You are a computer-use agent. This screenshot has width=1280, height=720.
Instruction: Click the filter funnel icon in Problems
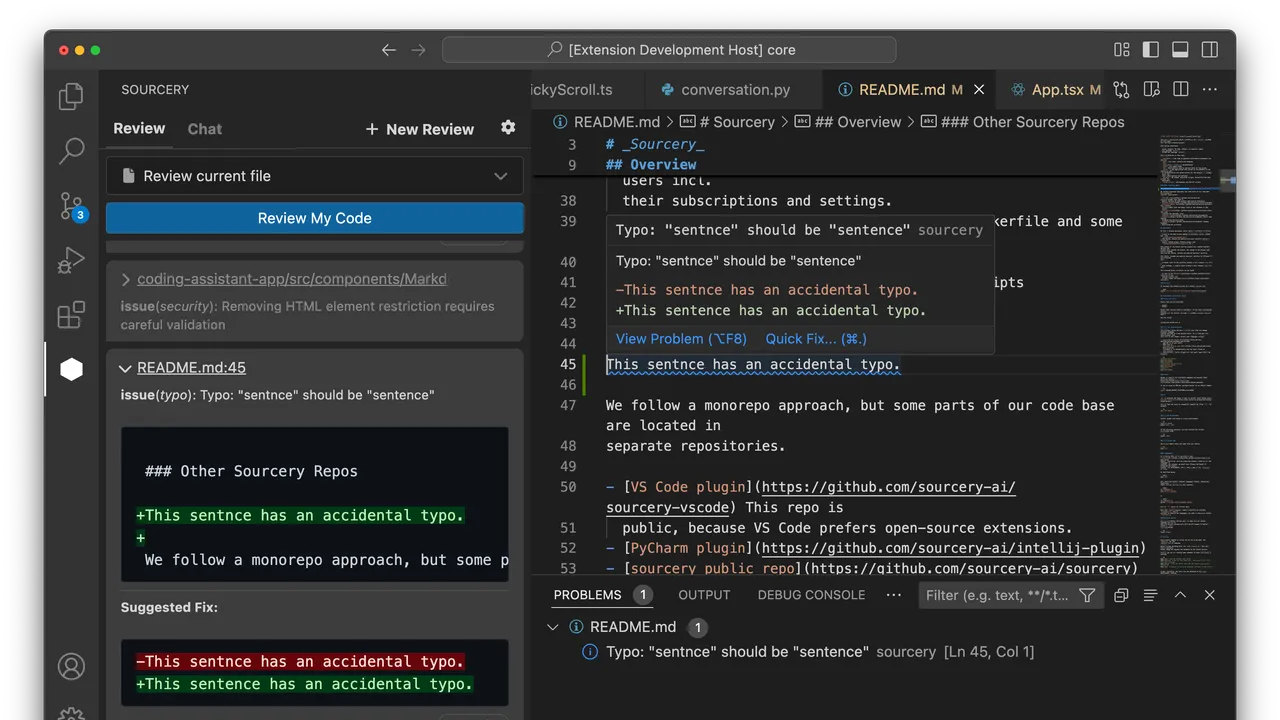pos(1087,595)
